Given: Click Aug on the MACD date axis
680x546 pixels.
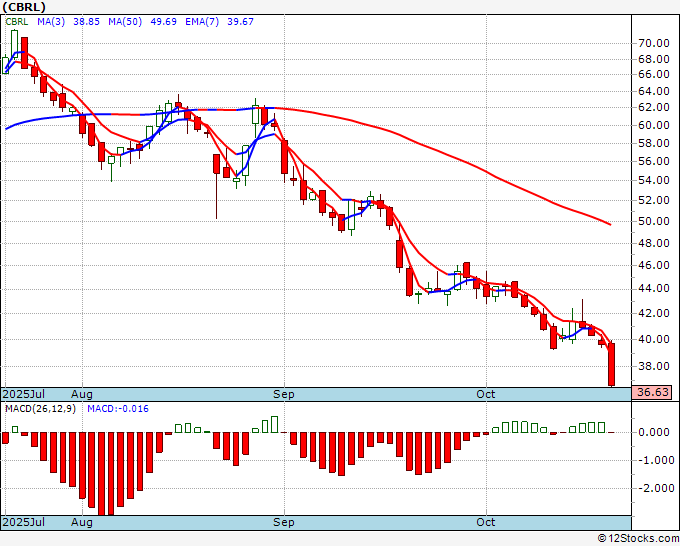Looking at the screenshot, I should tap(82, 522).
